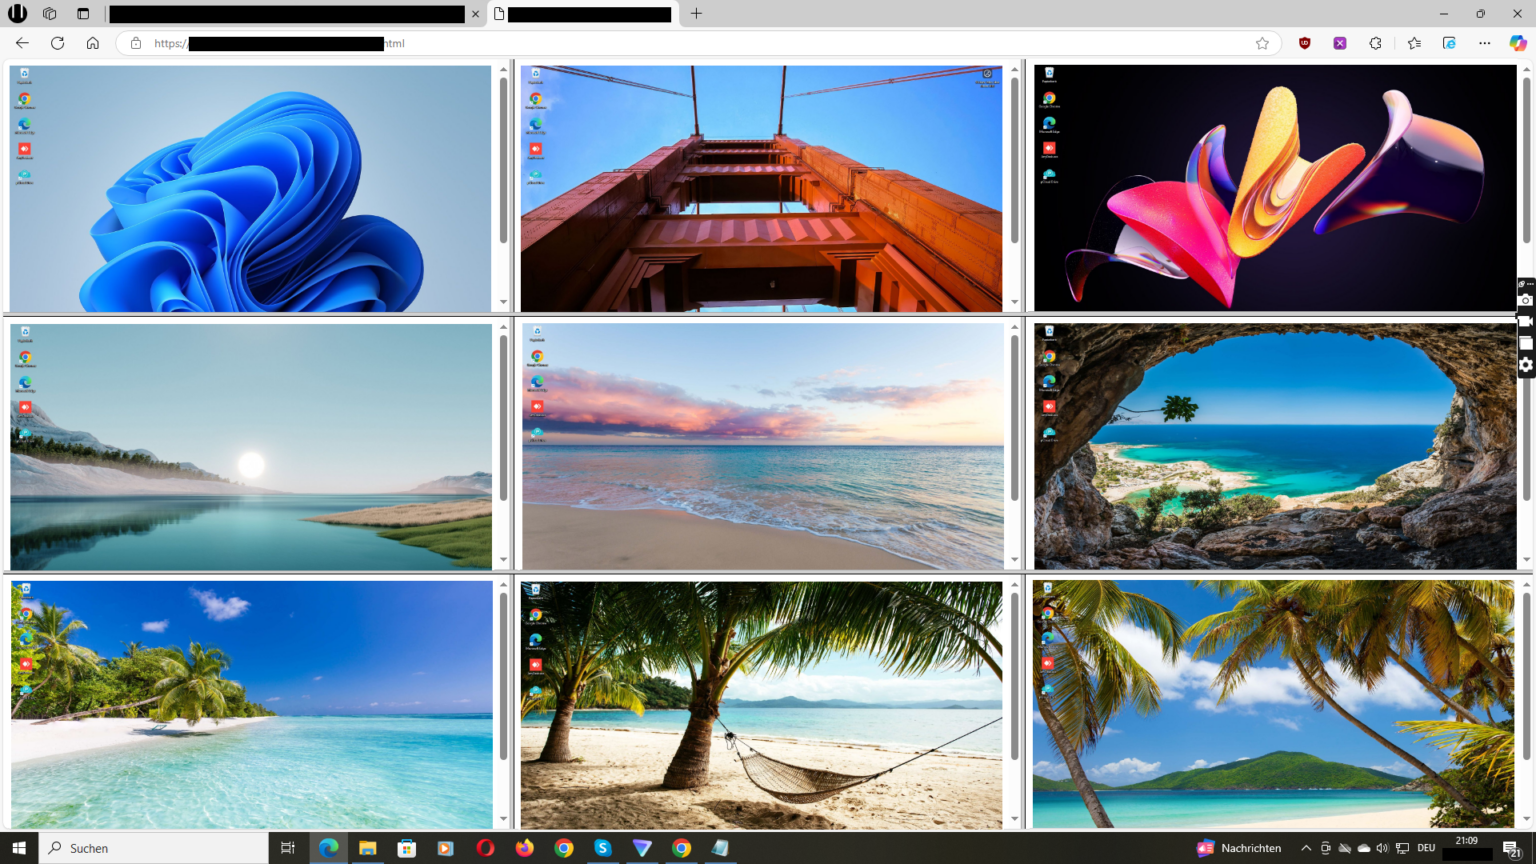This screenshot has height=864, width=1536.
Task: Open the three-dots menu atop the sidebar
Action: coord(1530,283)
